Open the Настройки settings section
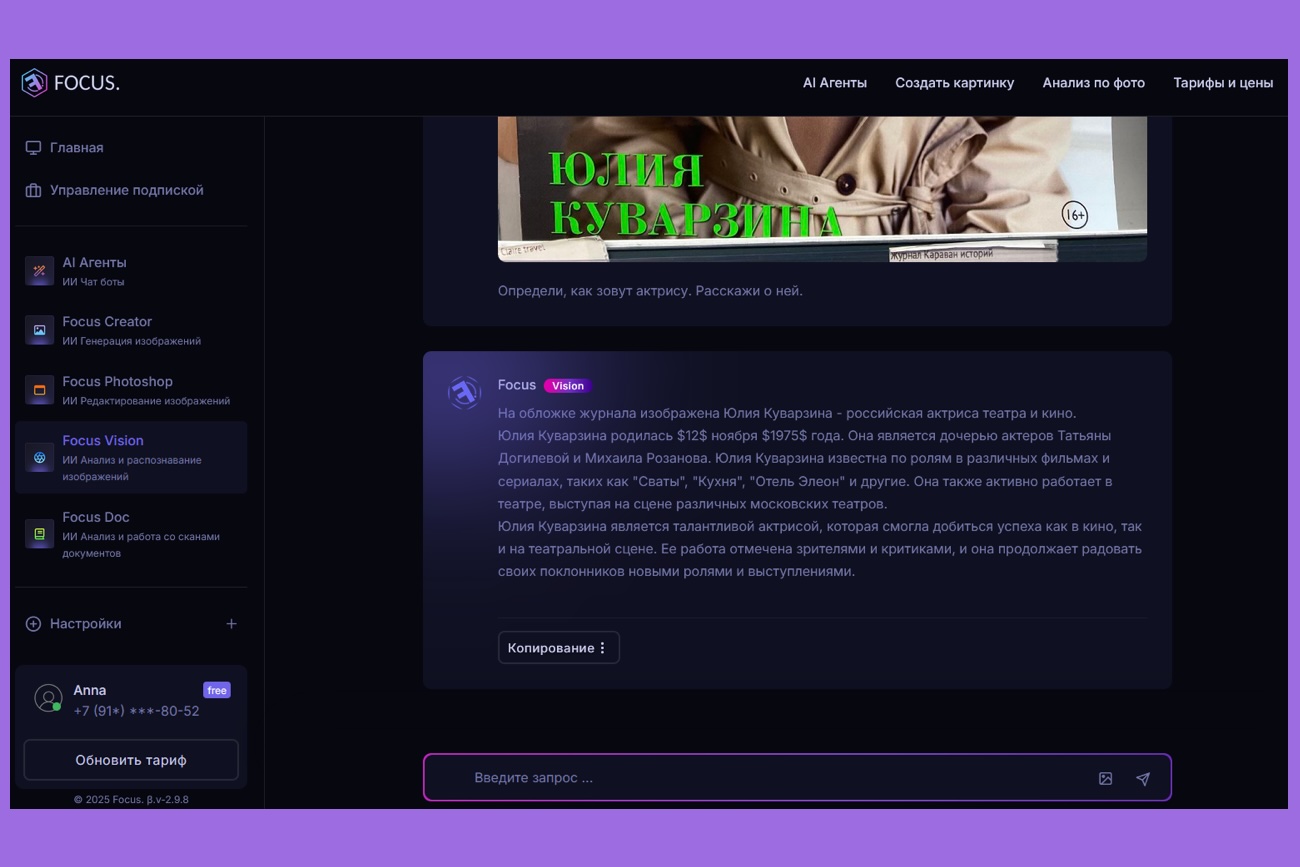This screenshot has height=867, width=1300. coord(85,624)
